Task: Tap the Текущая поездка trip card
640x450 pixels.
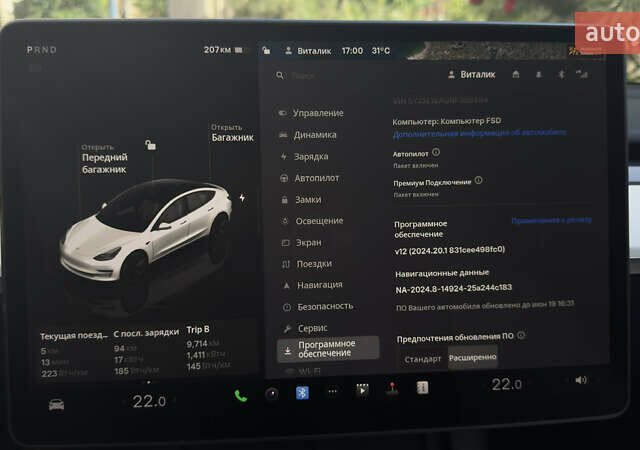Action: pyautogui.click(x=73, y=354)
